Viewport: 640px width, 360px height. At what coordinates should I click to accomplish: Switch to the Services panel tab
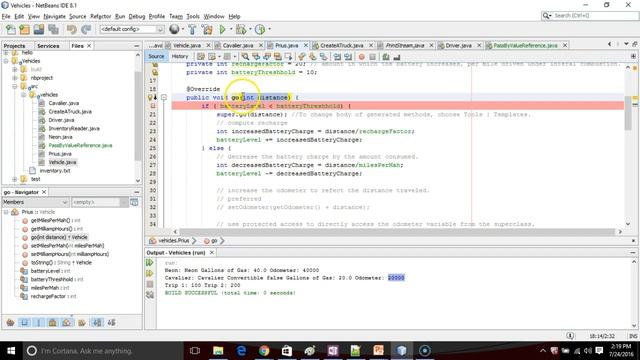(48, 46)
